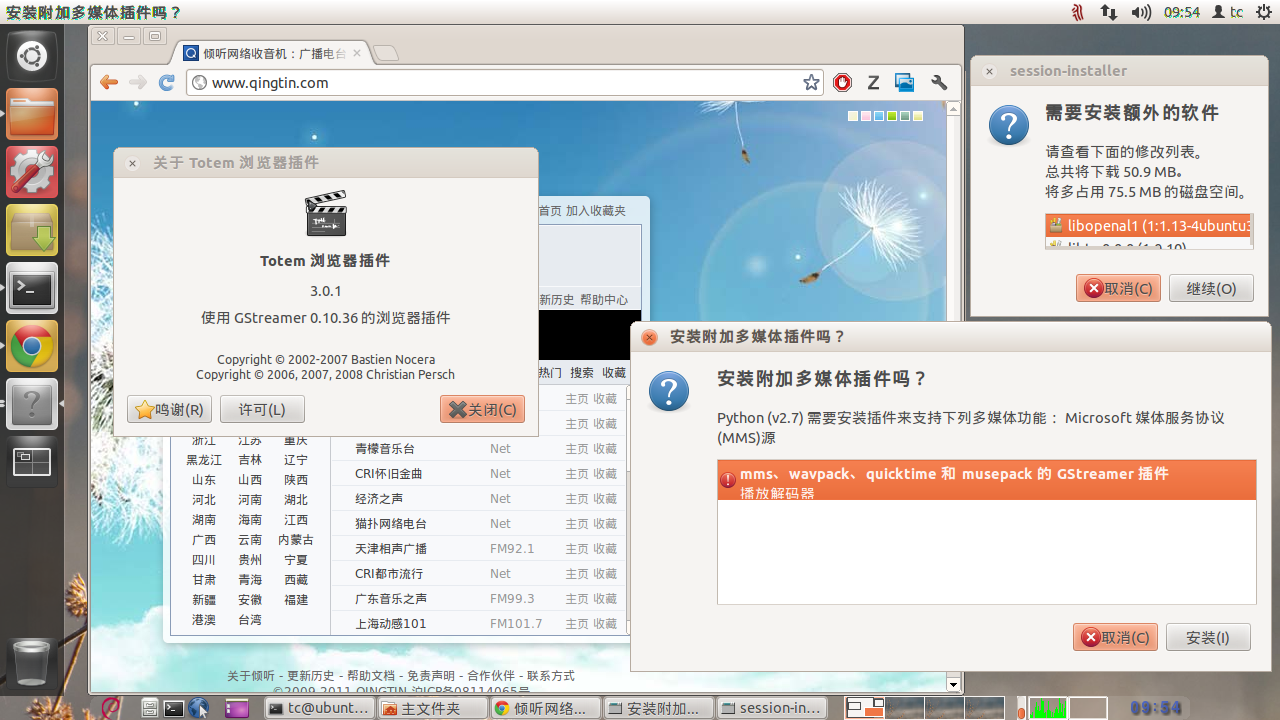Click the red AdBlock extension icon
Viewport: 1280px width, 720px height.
(x=843, y=83)
